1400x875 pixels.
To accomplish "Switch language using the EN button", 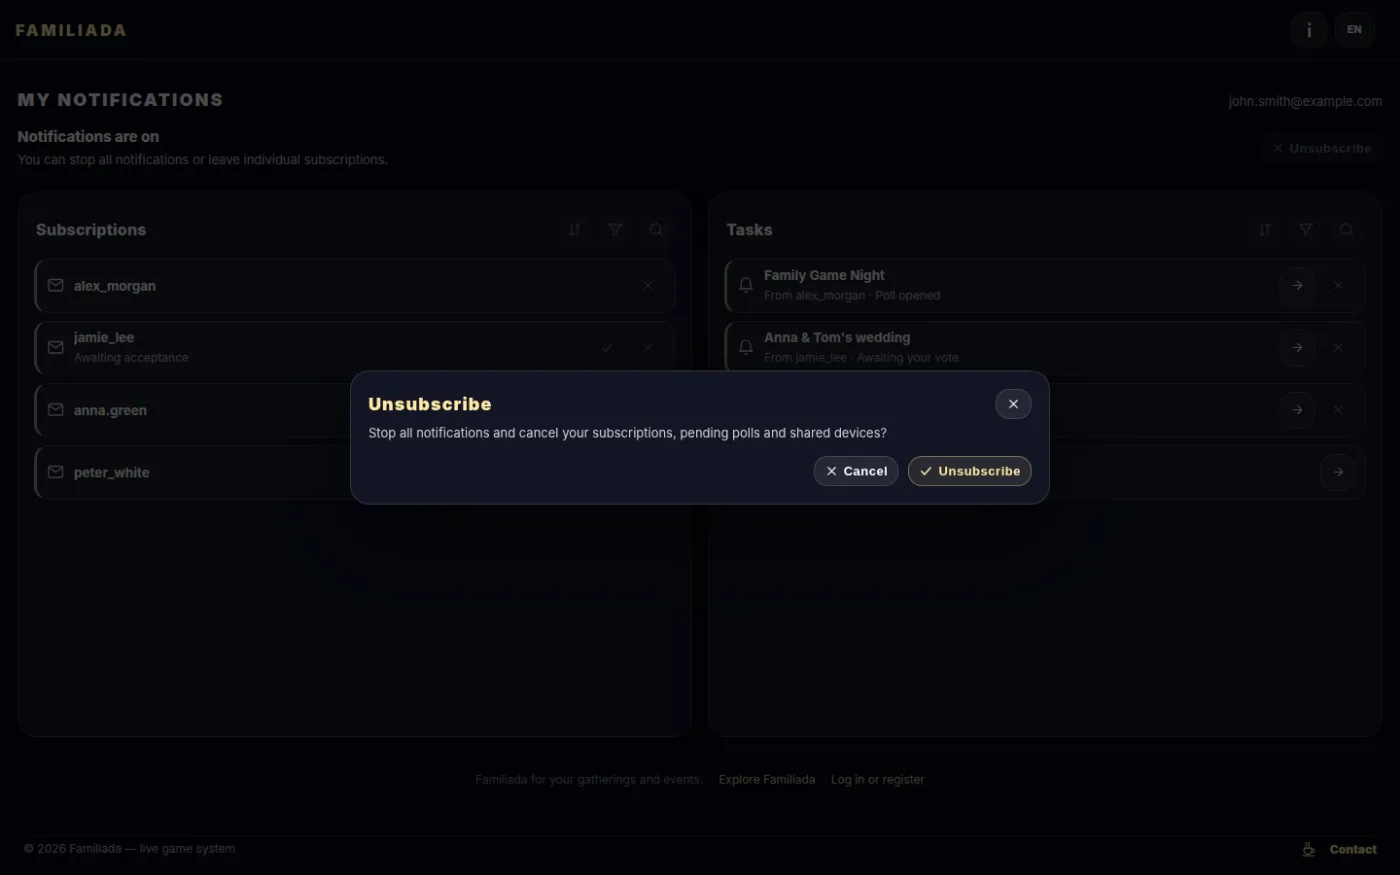I will [x=1354, y=30].
